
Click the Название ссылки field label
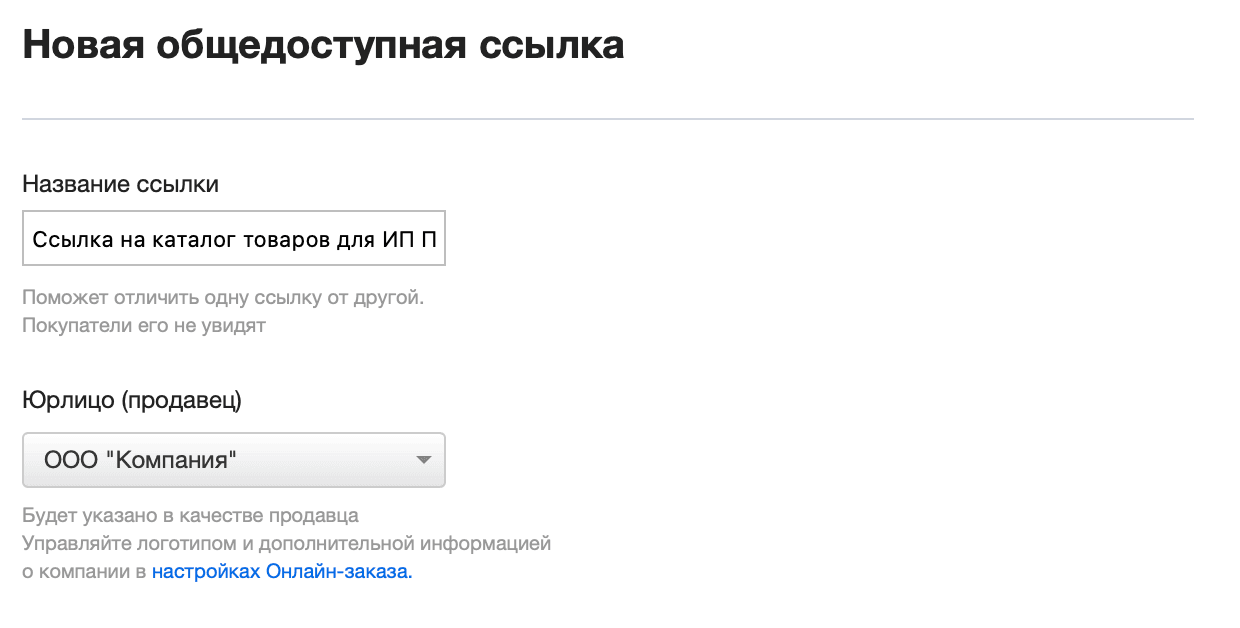point(121,184)
